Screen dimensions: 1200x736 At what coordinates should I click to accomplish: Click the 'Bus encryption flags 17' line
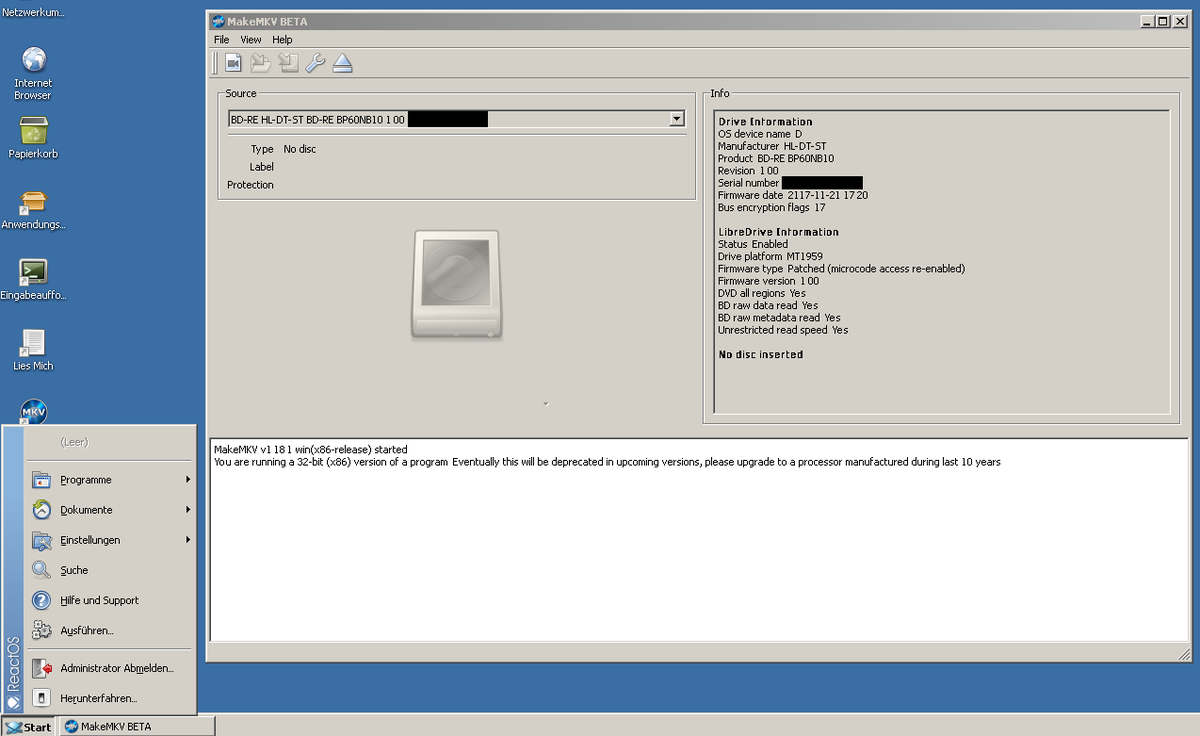[x=771, y=208]
